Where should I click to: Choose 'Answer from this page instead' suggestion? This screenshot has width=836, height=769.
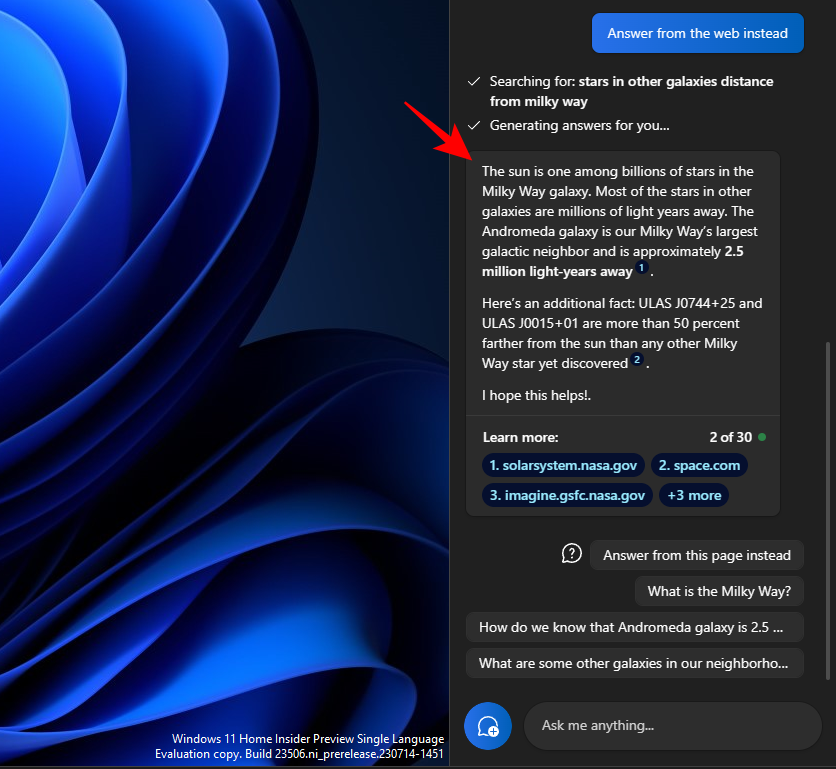point(696,555)
